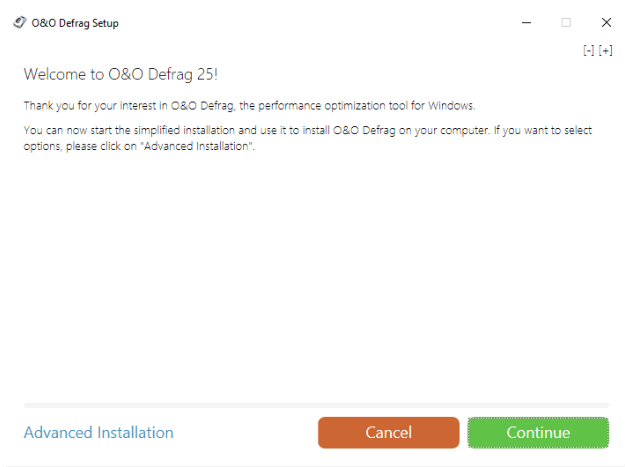Click the "You can now start" paragraph
This screenshot has width=627, height=467.
click(x=308, y=138)
